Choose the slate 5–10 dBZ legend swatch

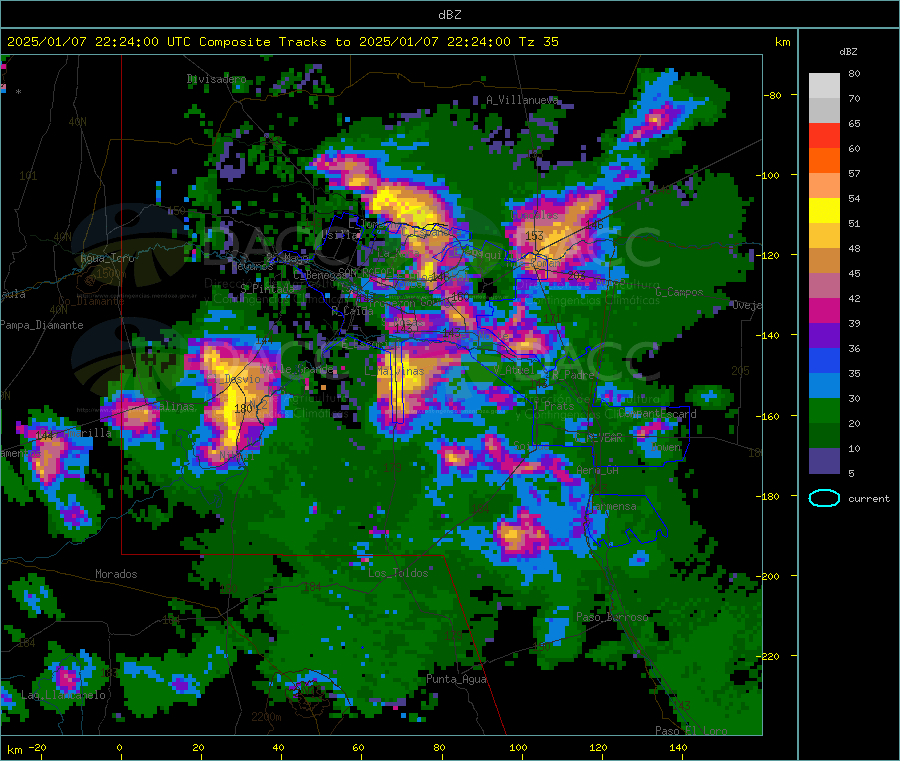(824, 461)
